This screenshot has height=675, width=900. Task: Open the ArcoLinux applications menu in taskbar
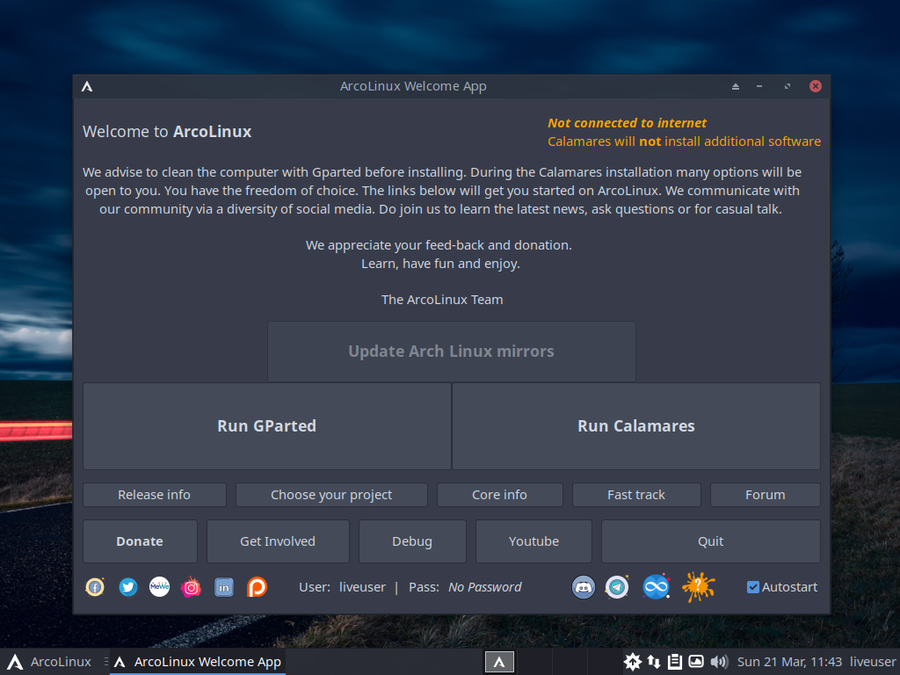click(49, 662)
